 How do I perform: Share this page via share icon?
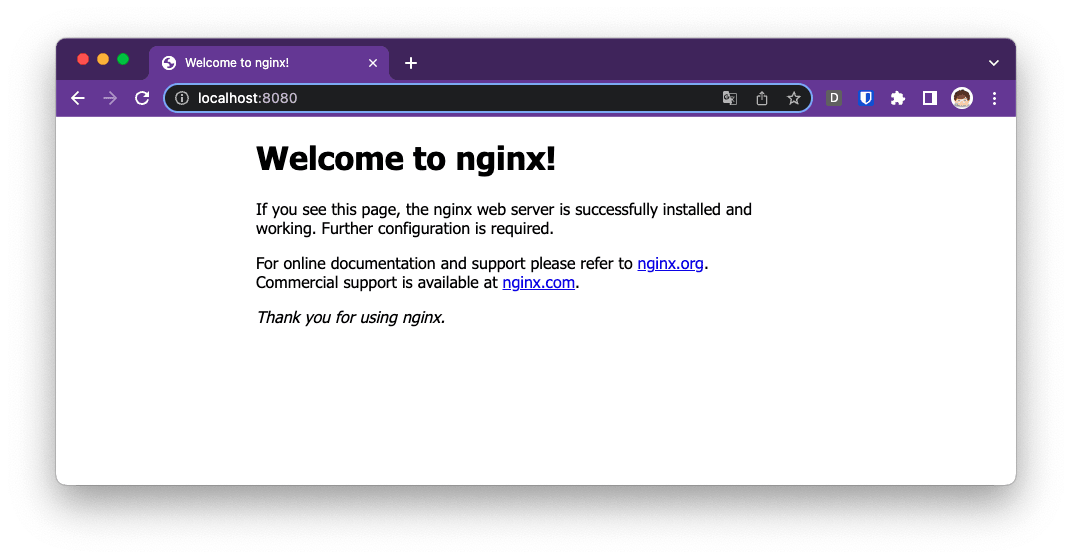tap(762, 98)
